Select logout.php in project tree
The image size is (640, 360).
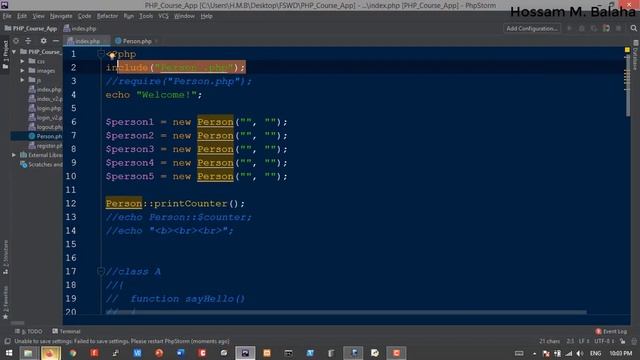pos(45,127)
